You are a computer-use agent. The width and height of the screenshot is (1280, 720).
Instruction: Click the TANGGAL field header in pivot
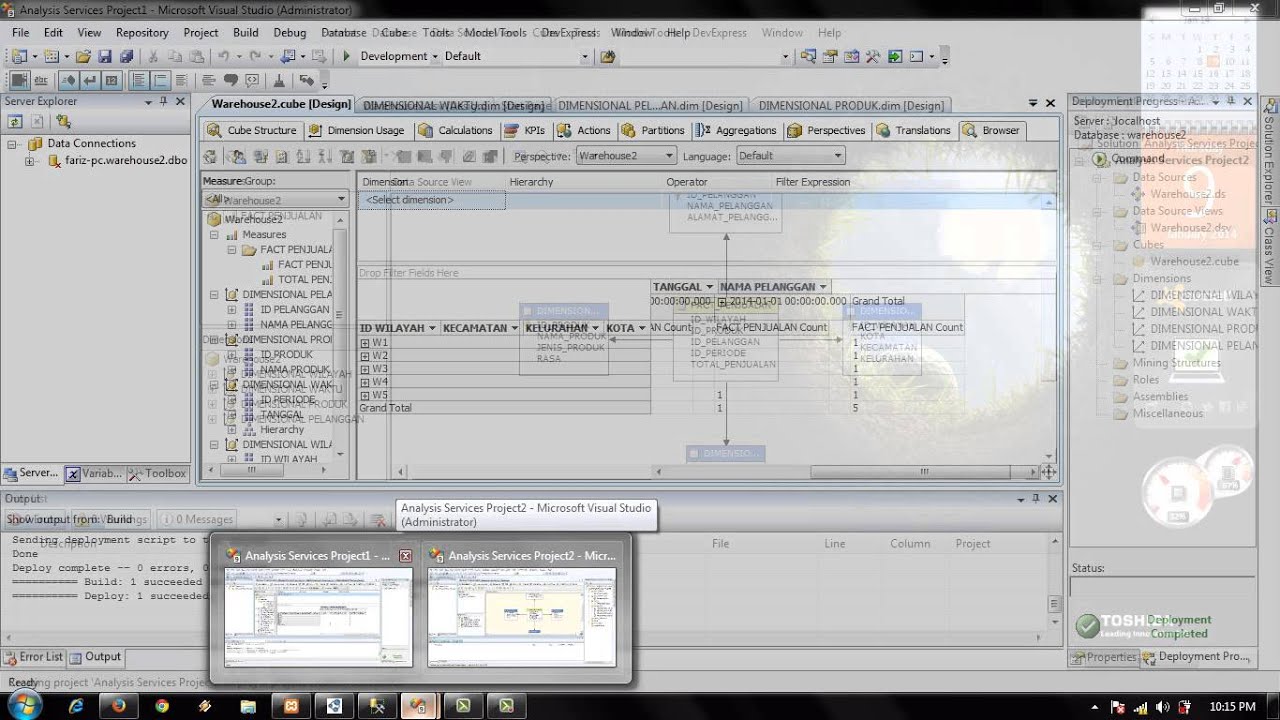[x=683, y=287]
